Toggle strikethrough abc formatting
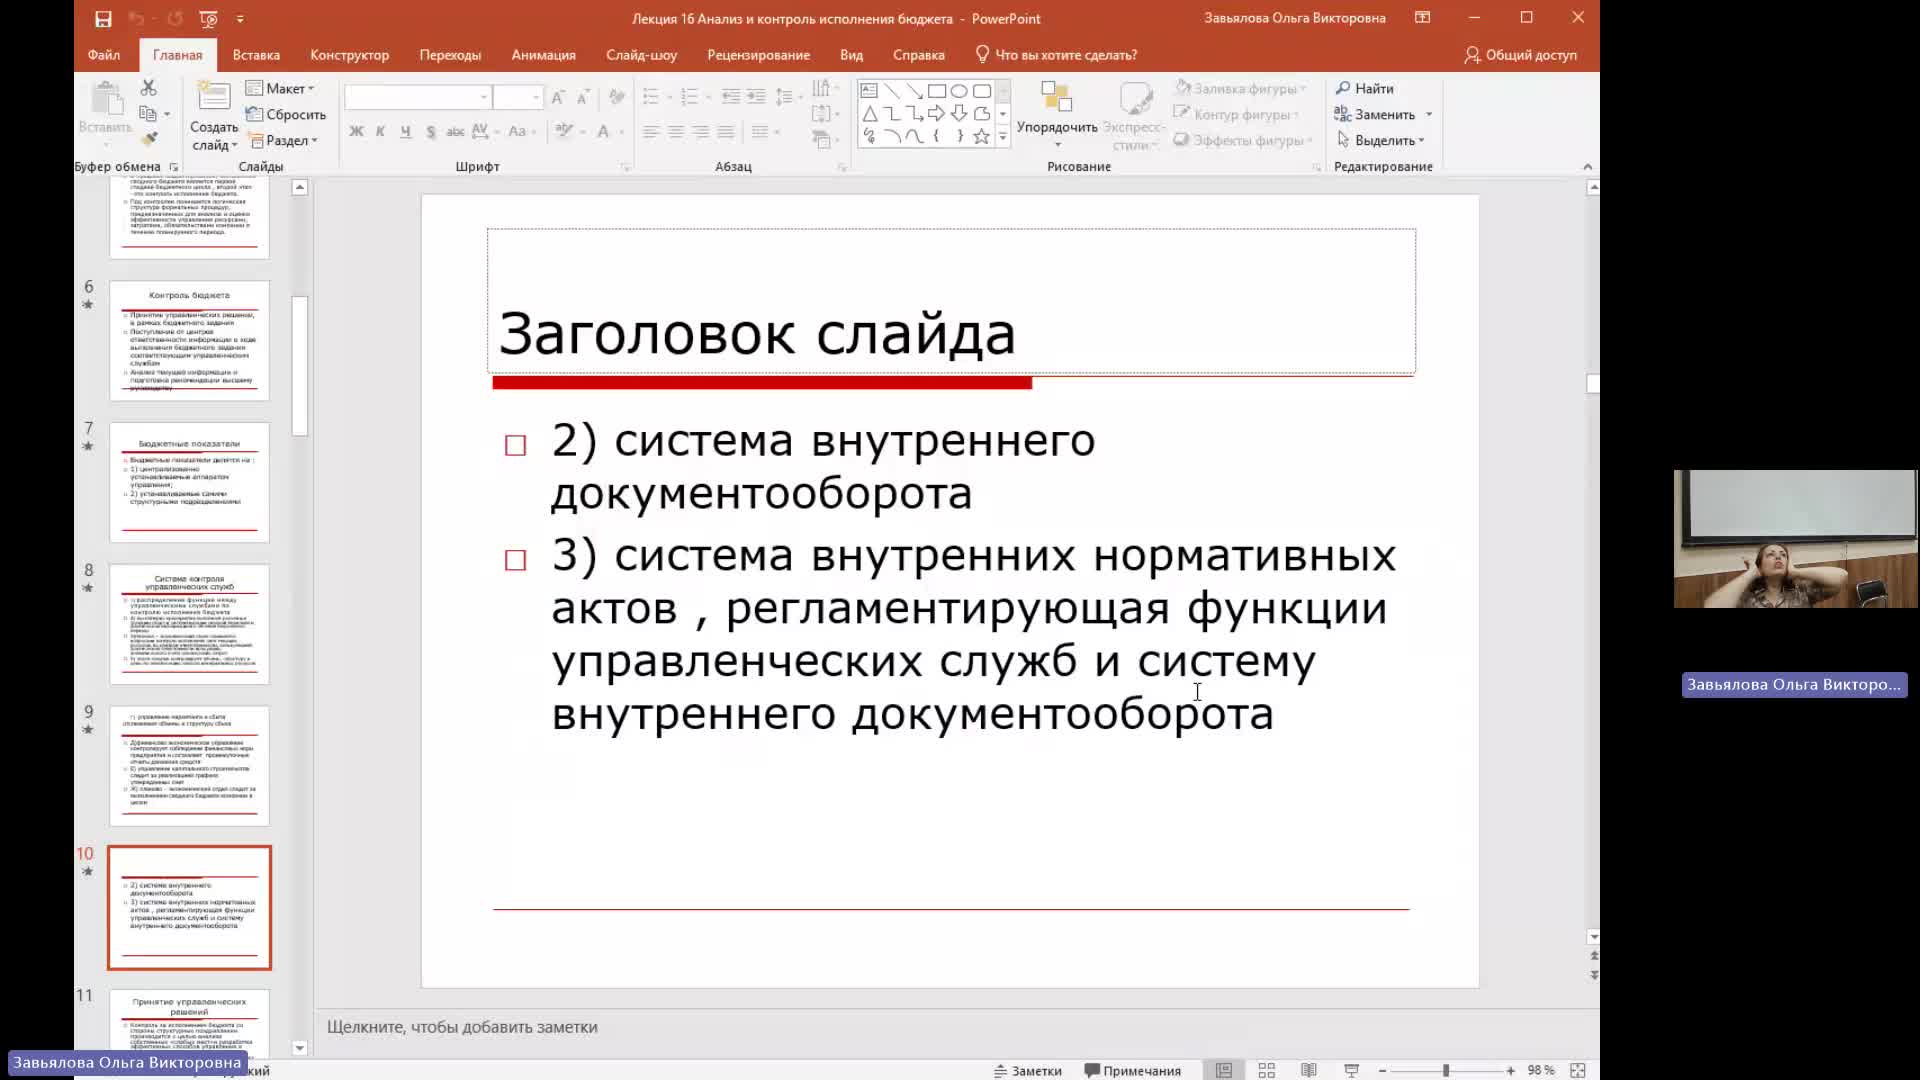This screenshot has height=1080, width=1920. (x=455, y=131)
